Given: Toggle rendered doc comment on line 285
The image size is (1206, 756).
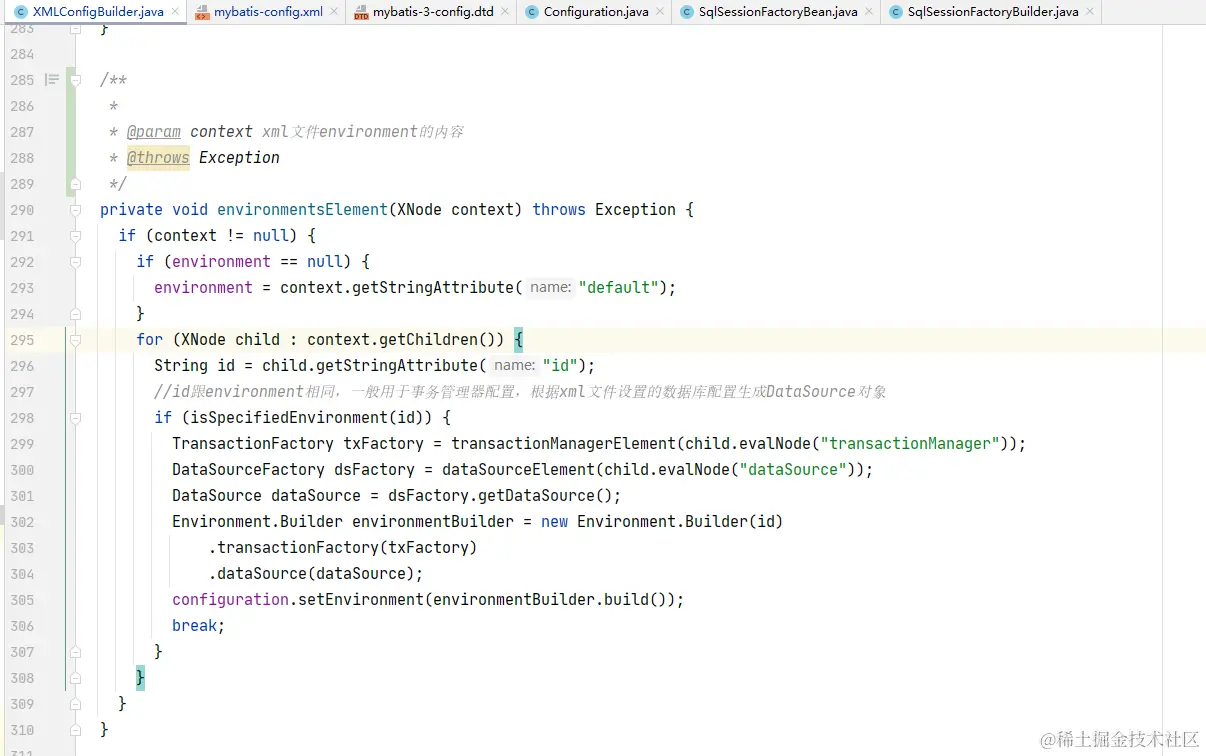Looking at the screenshot, I should pyautogui.click(x=52, y=80).
